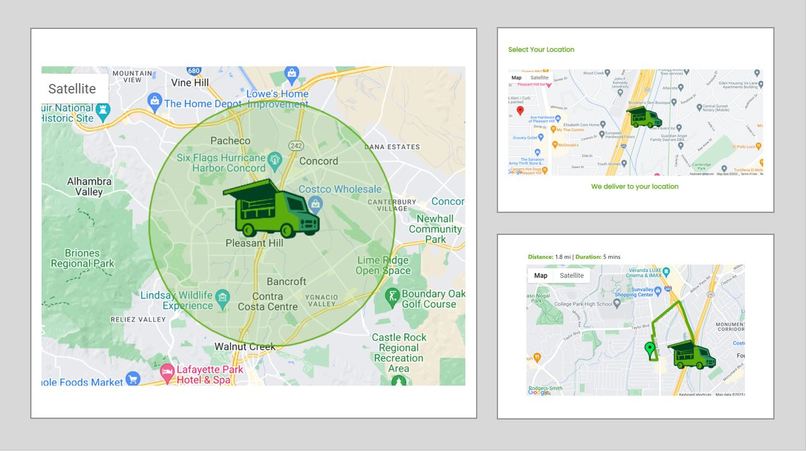
Task: Click the College Park High School pin
Action: click(x=617, y=303)
